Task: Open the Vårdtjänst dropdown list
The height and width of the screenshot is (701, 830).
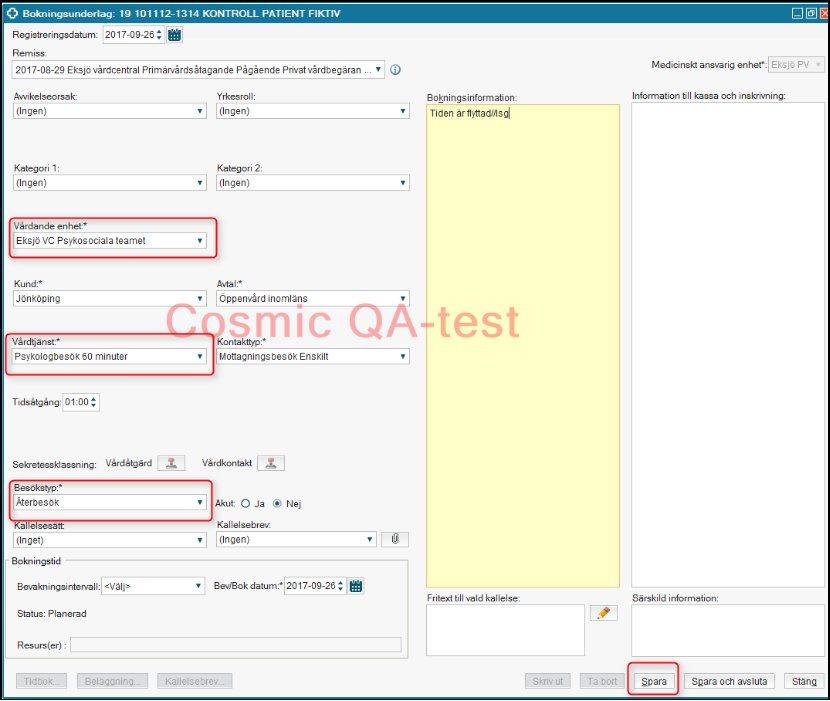Action: click(x=200, y=356)
